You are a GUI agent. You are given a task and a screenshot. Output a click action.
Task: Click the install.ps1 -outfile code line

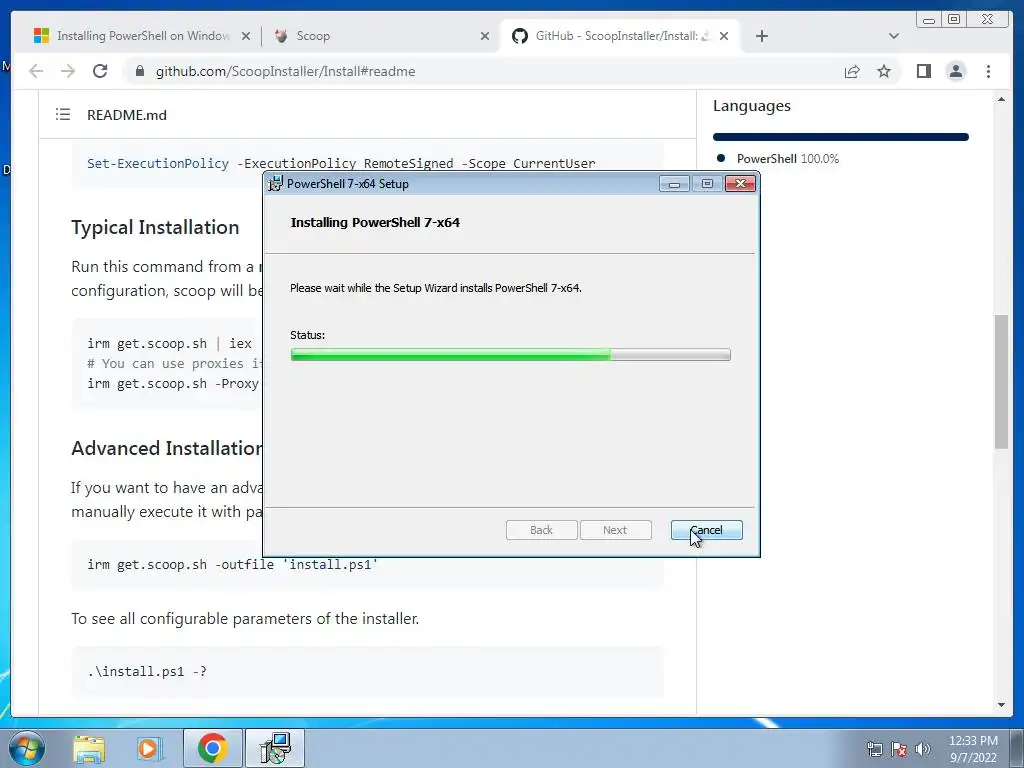232,564
